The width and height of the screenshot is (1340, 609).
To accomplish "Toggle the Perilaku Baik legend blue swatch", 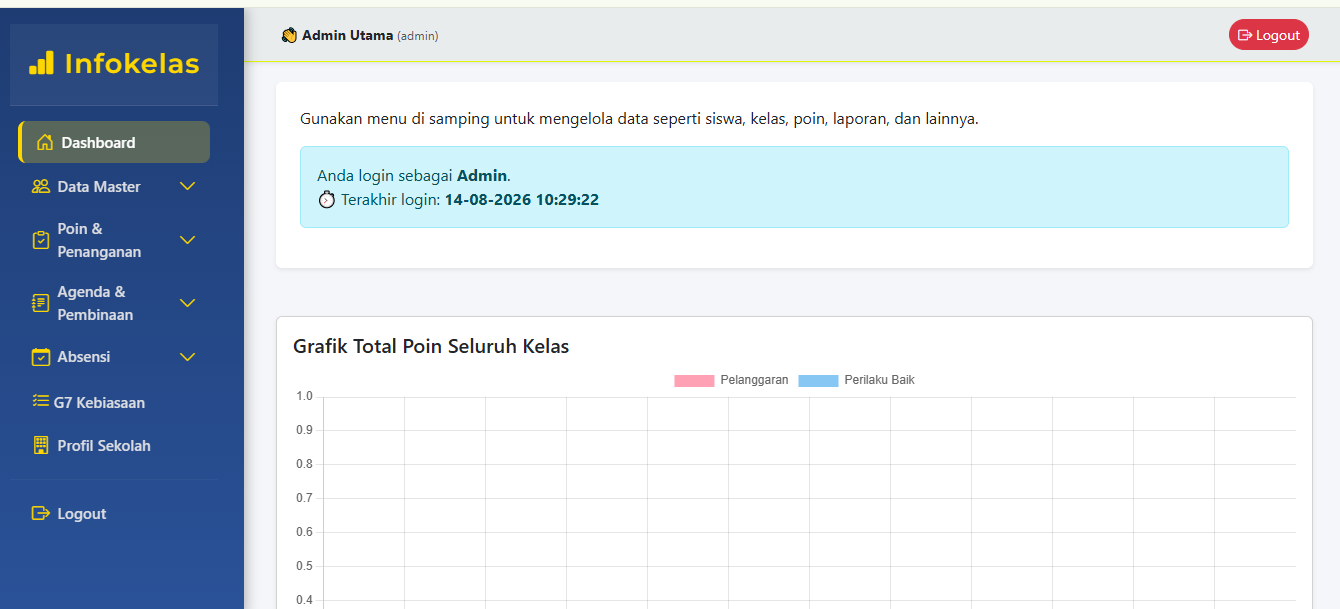I will point(818,380).
